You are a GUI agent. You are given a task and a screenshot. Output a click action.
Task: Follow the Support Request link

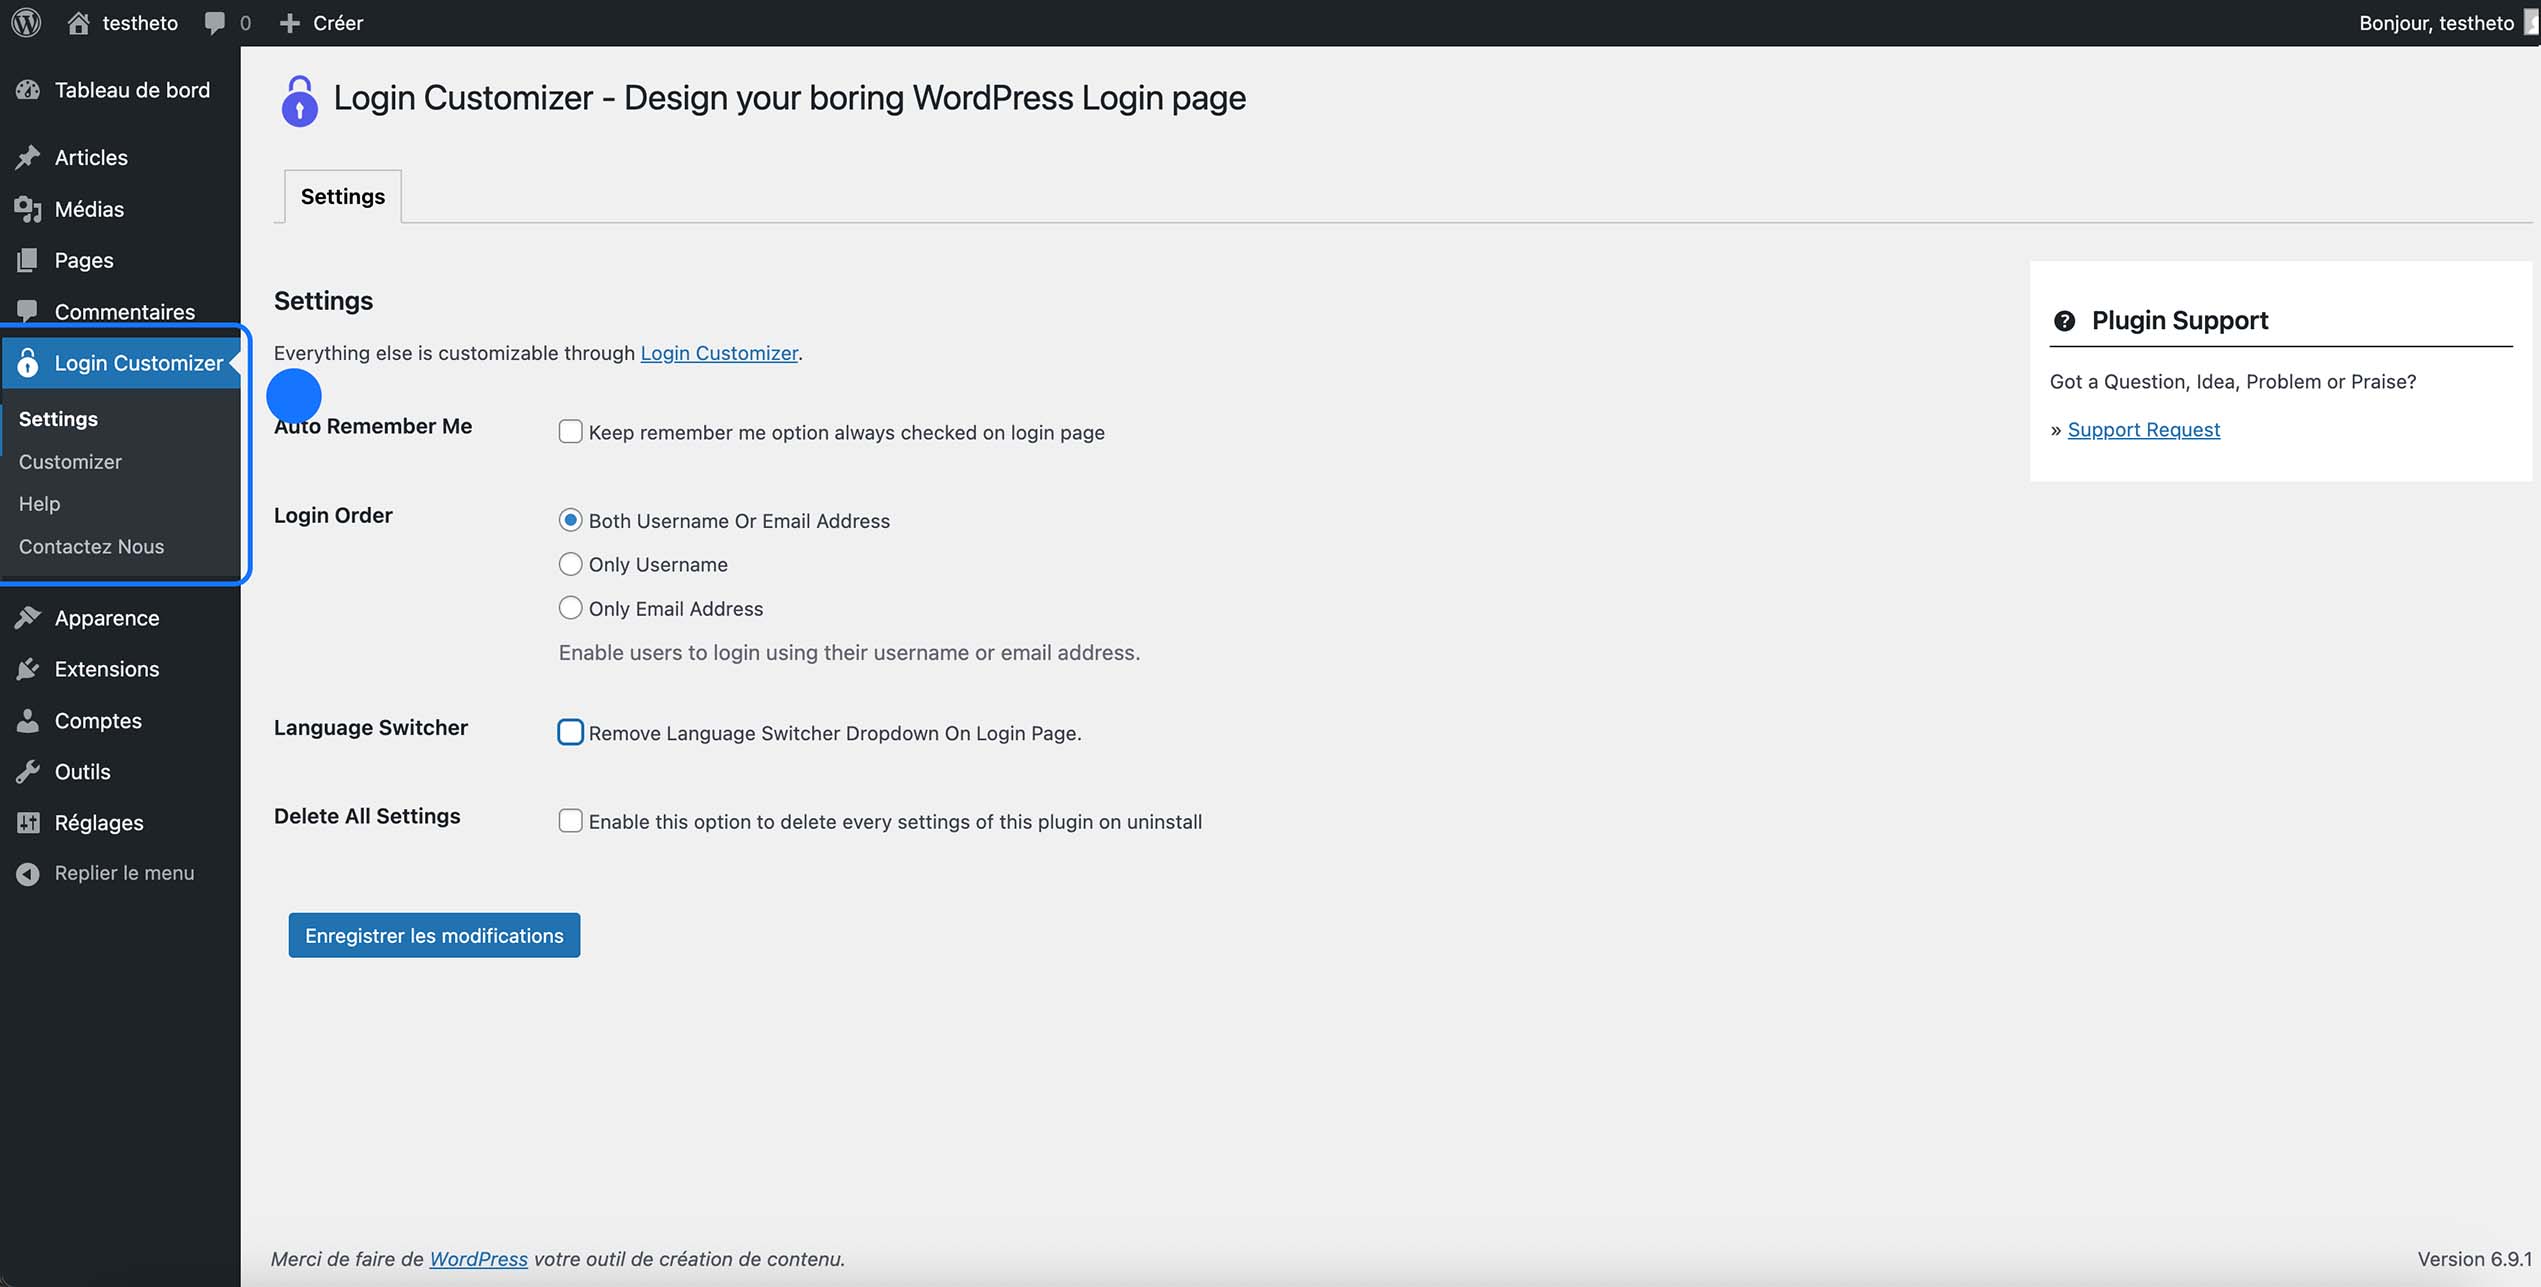click(x=2144, y=428)
